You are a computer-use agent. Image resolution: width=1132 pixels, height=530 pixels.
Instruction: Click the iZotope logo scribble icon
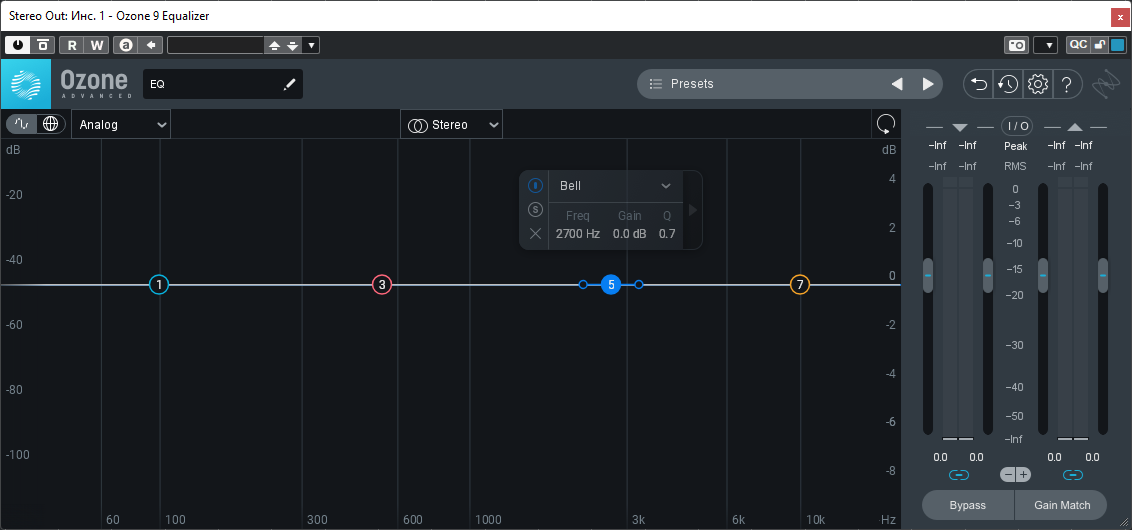pyautogui.click(x=1106, y=84)
